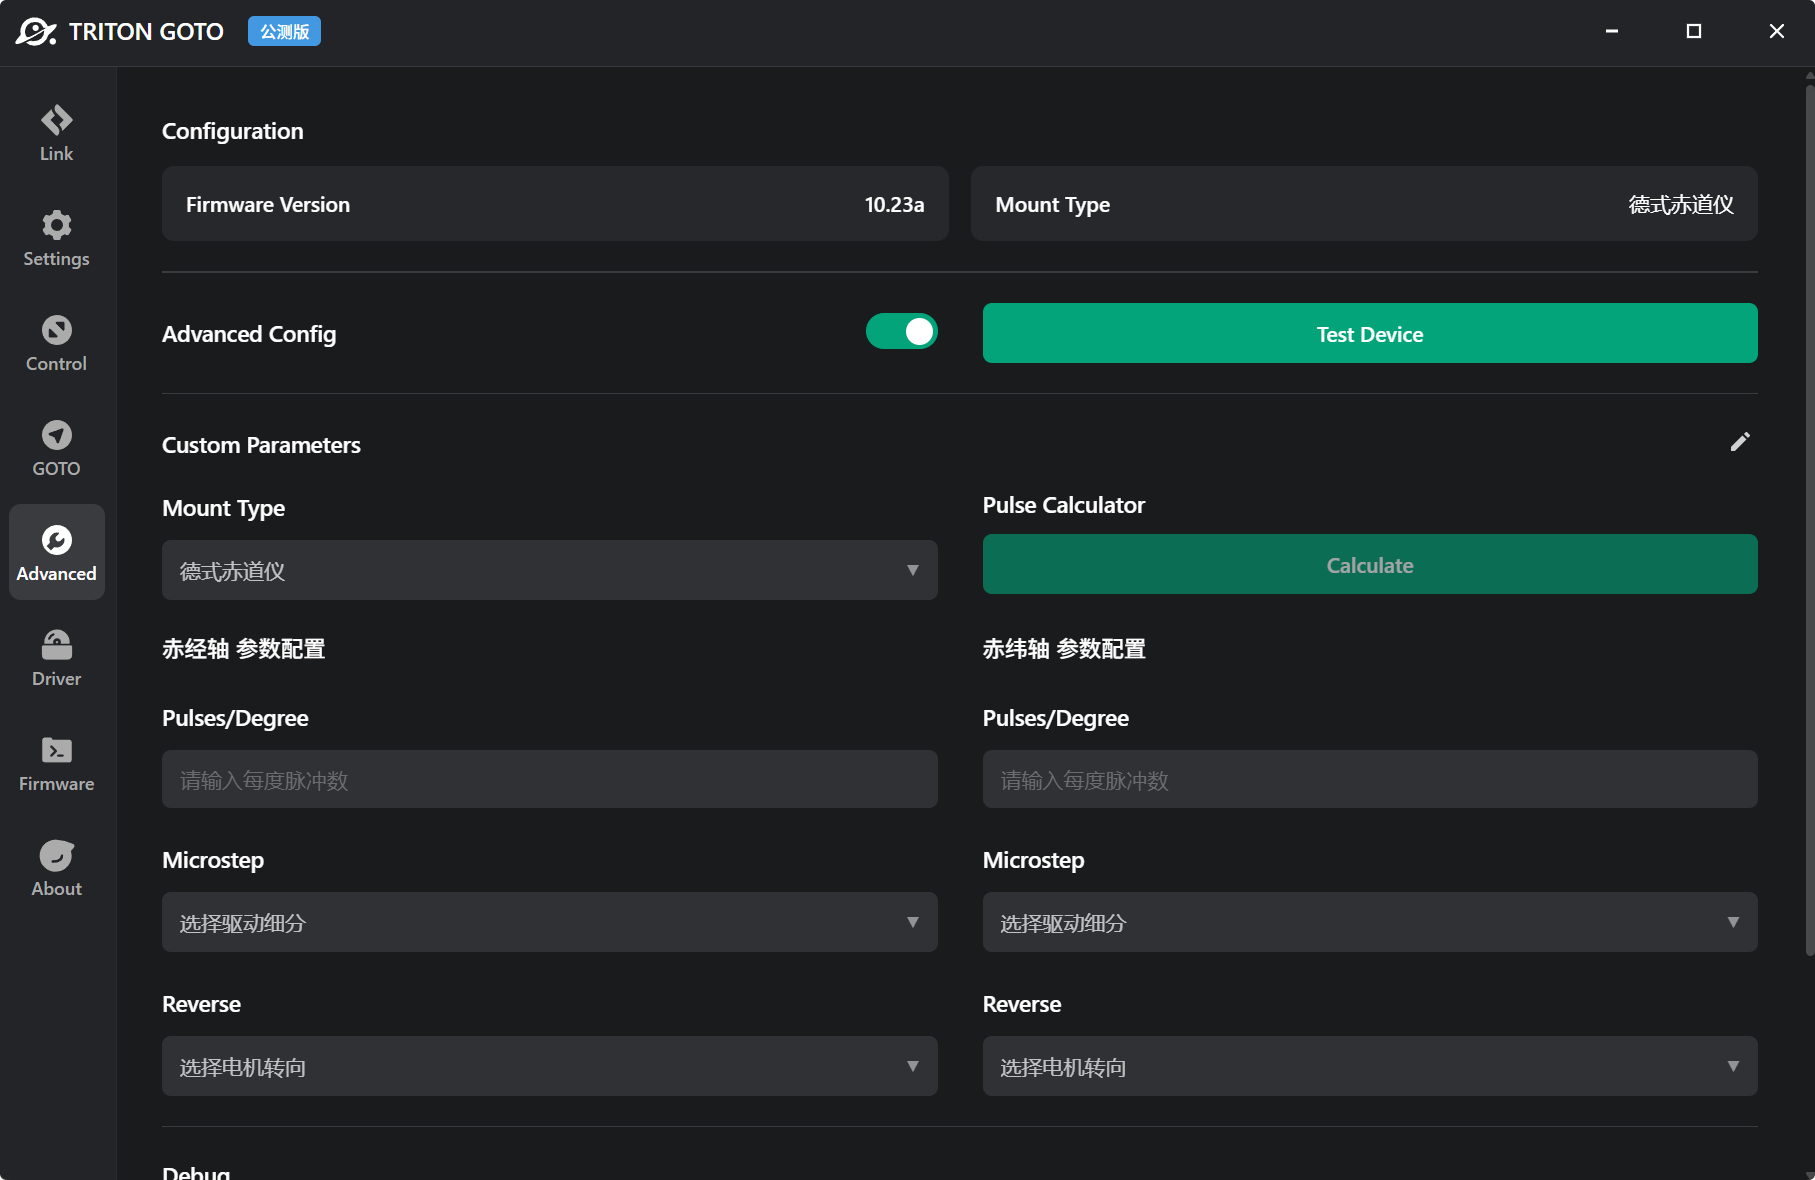Click the right ascension axis Pulses/Degree input field
The height and width of the screenshot is (1180, 1815).
549,779
